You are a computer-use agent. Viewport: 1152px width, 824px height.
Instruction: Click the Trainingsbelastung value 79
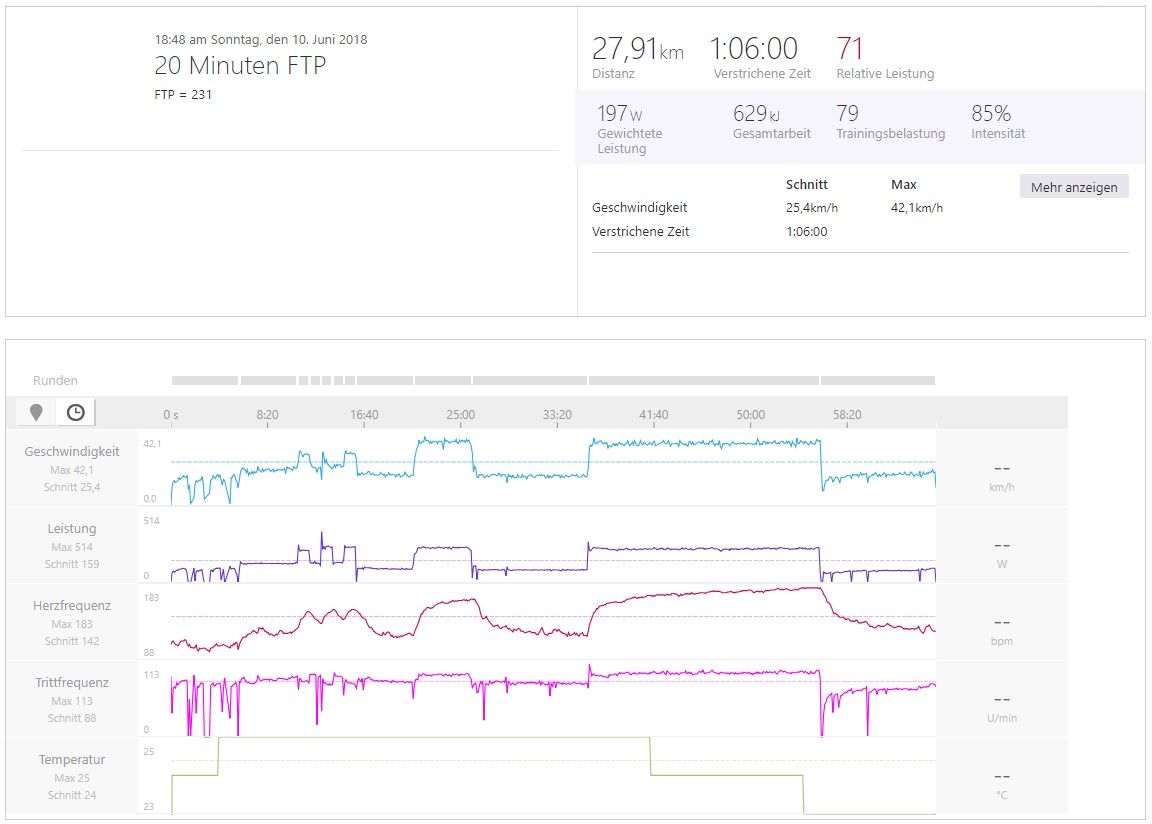pyautogui.click(x=848, y=114)
